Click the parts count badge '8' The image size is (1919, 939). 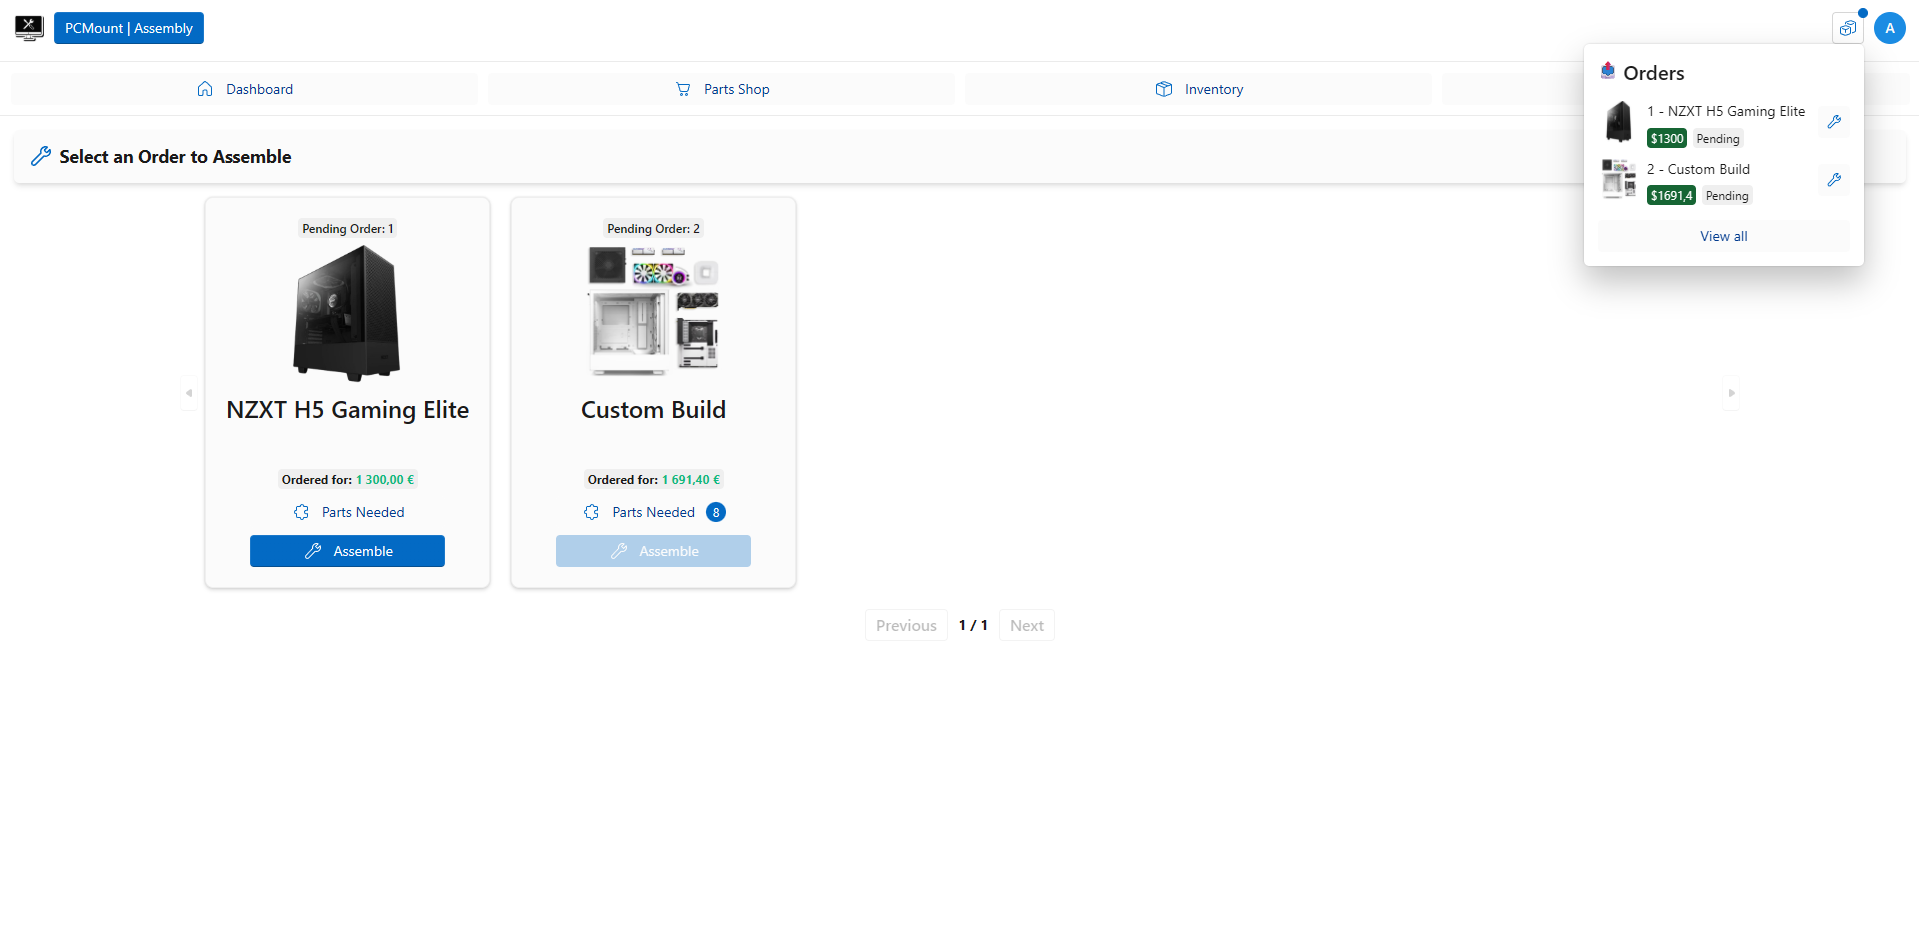click(716, 512)
